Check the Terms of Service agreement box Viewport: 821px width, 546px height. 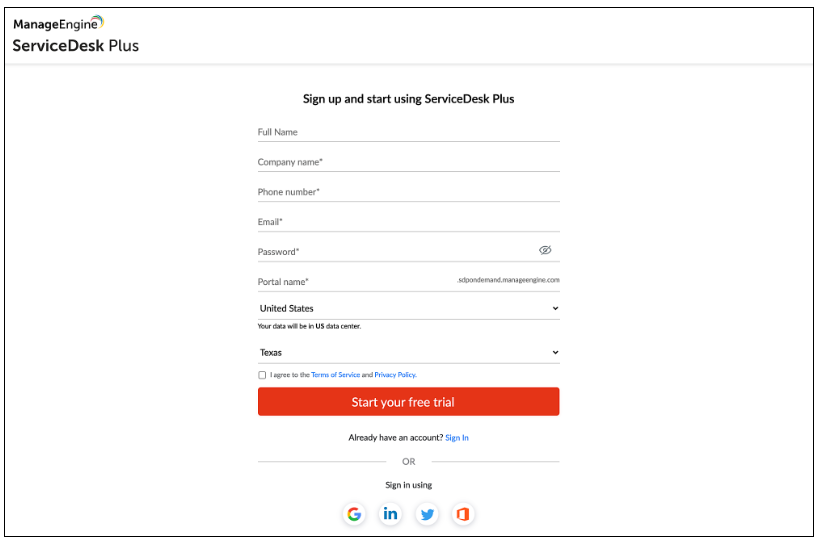pos(262,375)
